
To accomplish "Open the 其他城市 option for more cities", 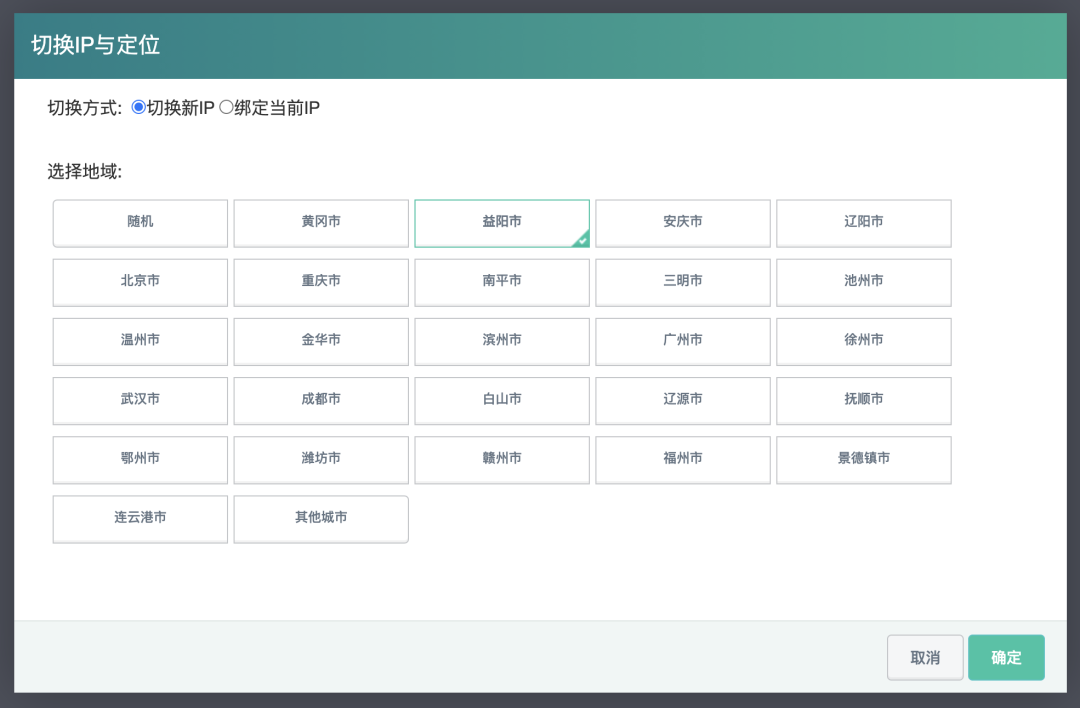I will pyautogui.click(x=321, y=518).
